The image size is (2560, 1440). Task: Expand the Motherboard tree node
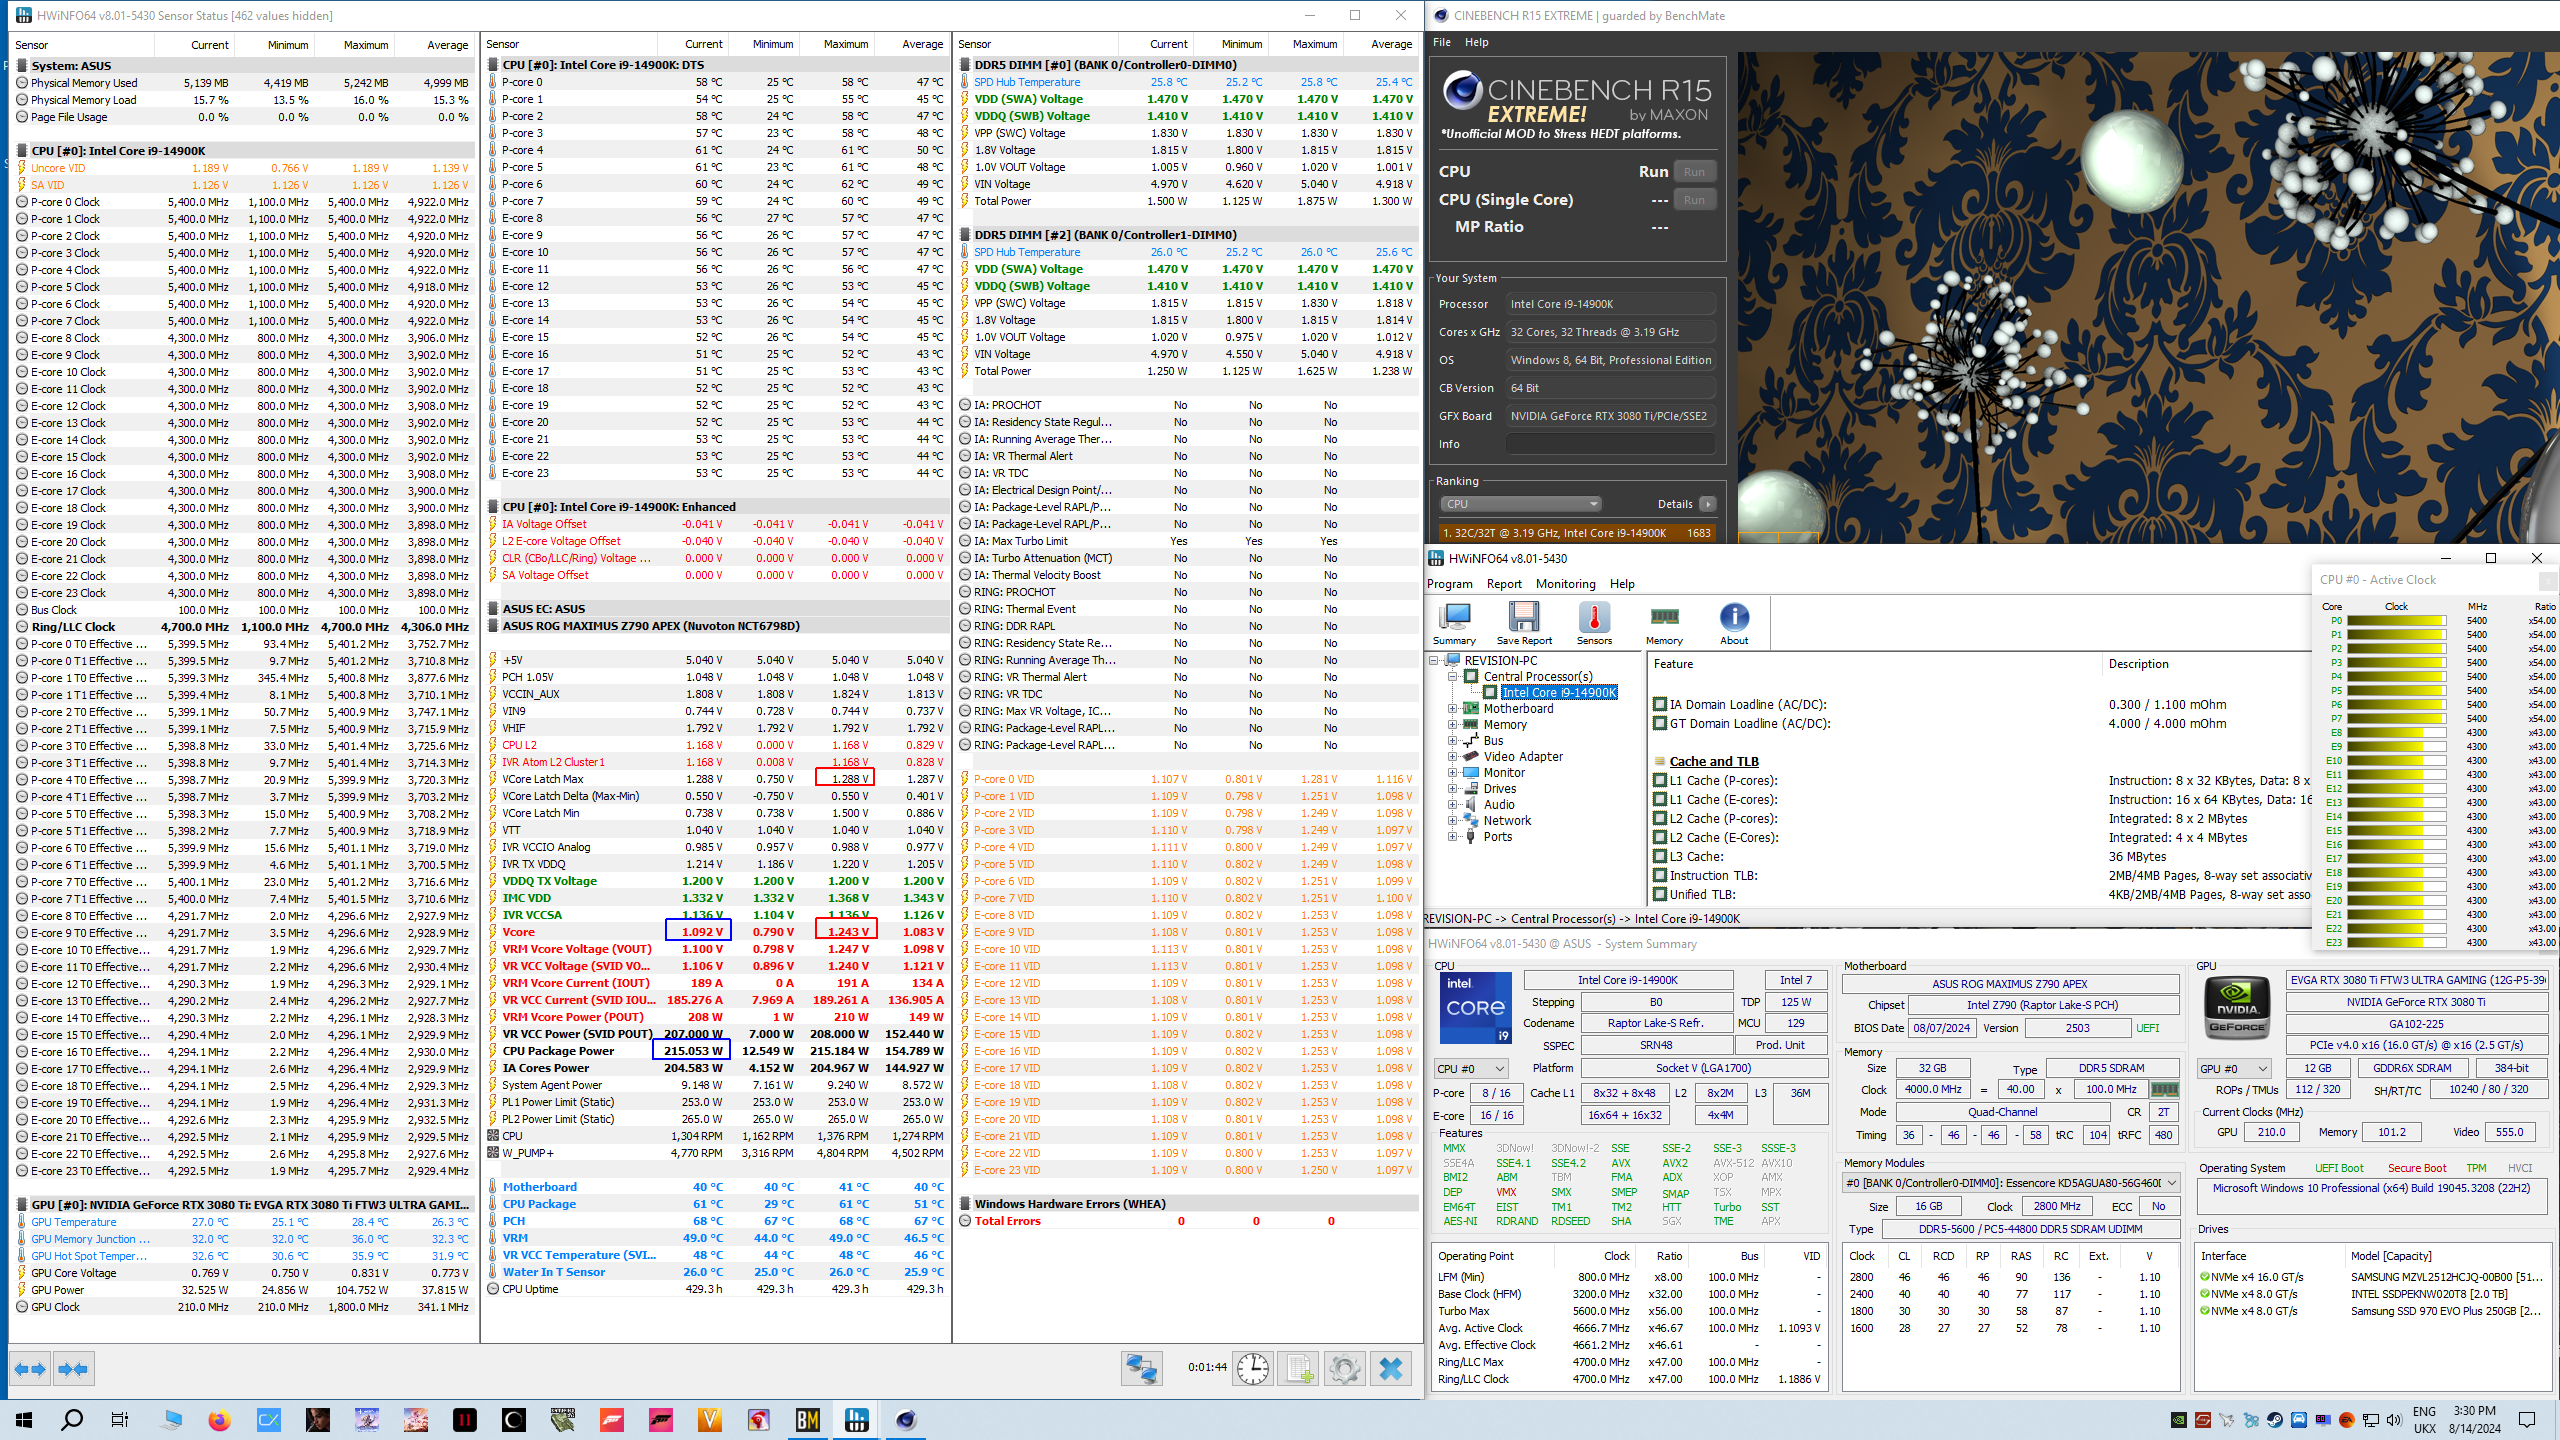tap(1453, 709)
